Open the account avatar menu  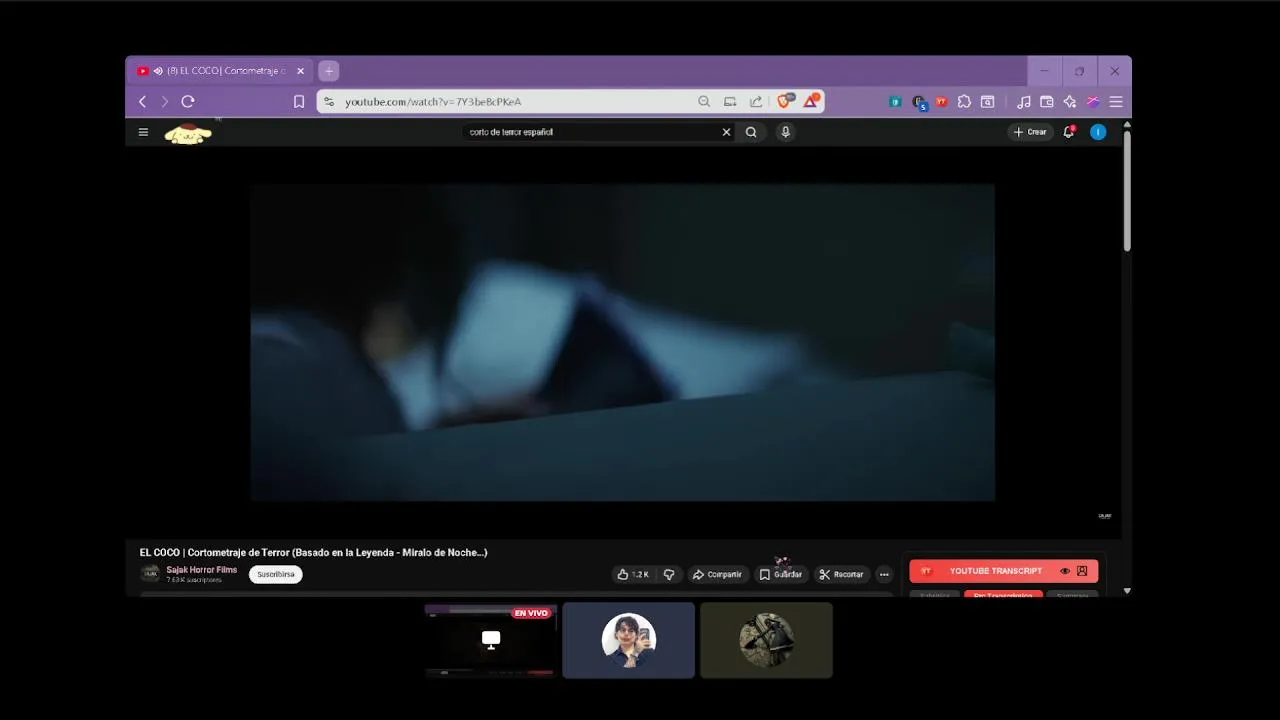[1098, 132]
